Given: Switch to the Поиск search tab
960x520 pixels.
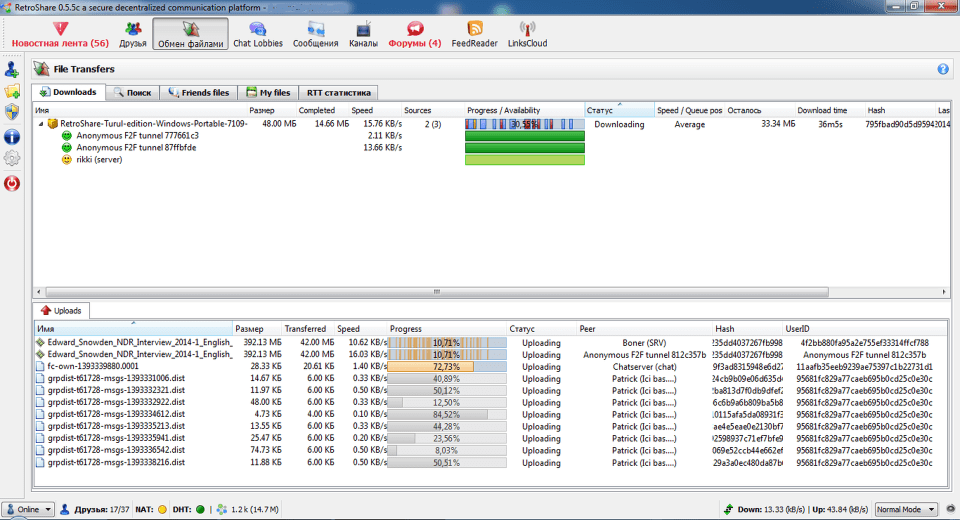Looking at the screenshot, I should pyautogui.click(x=132, y=92).
